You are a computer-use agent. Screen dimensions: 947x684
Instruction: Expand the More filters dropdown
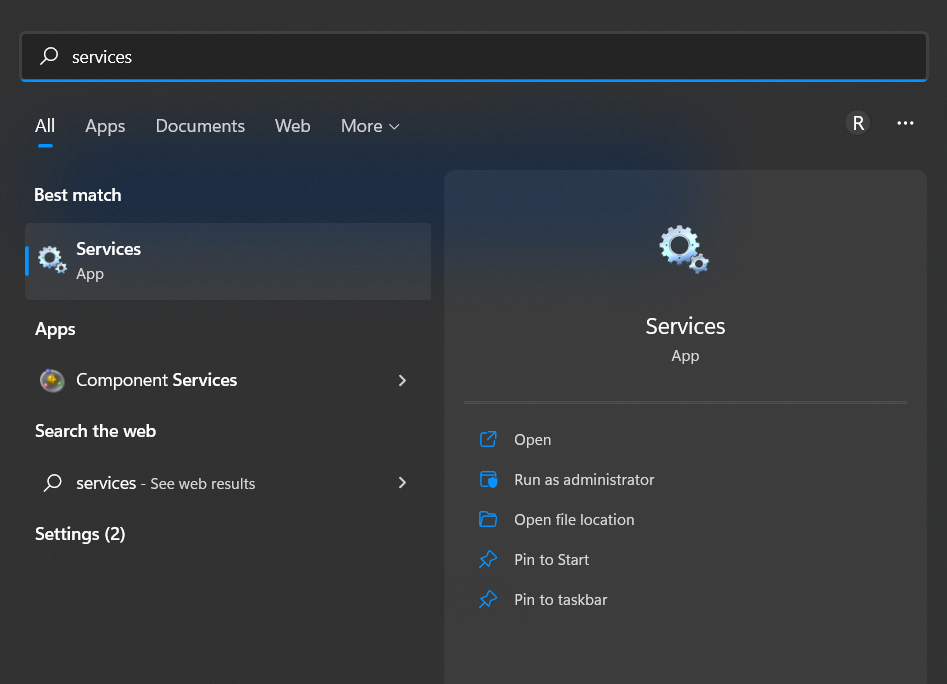[370, 126]
